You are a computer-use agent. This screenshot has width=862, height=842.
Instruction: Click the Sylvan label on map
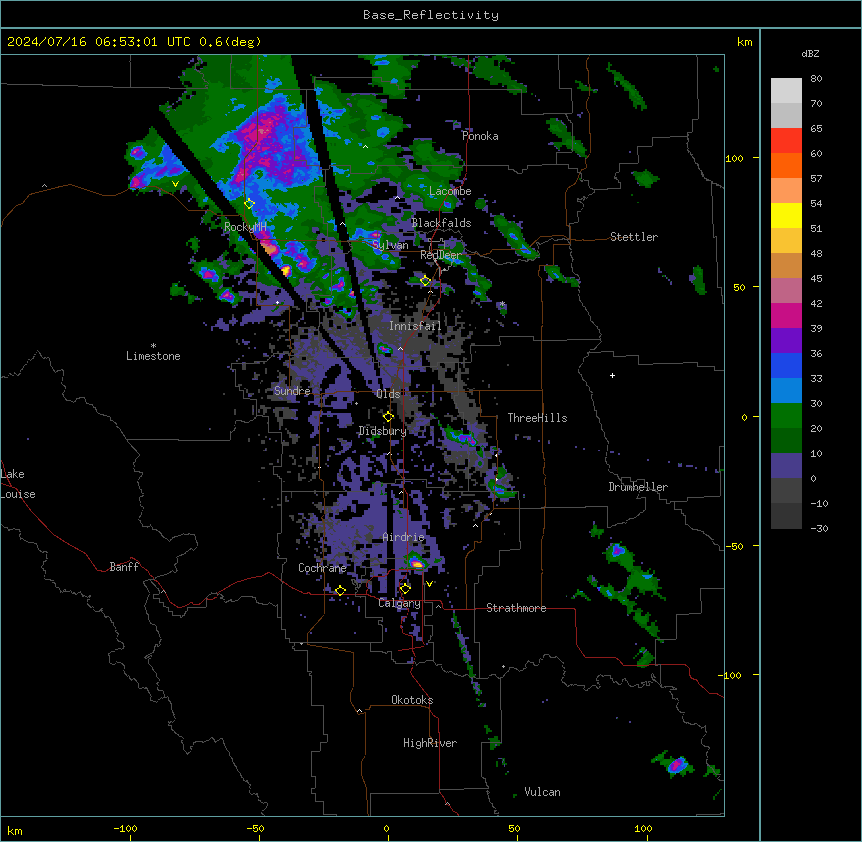[390, 245]
